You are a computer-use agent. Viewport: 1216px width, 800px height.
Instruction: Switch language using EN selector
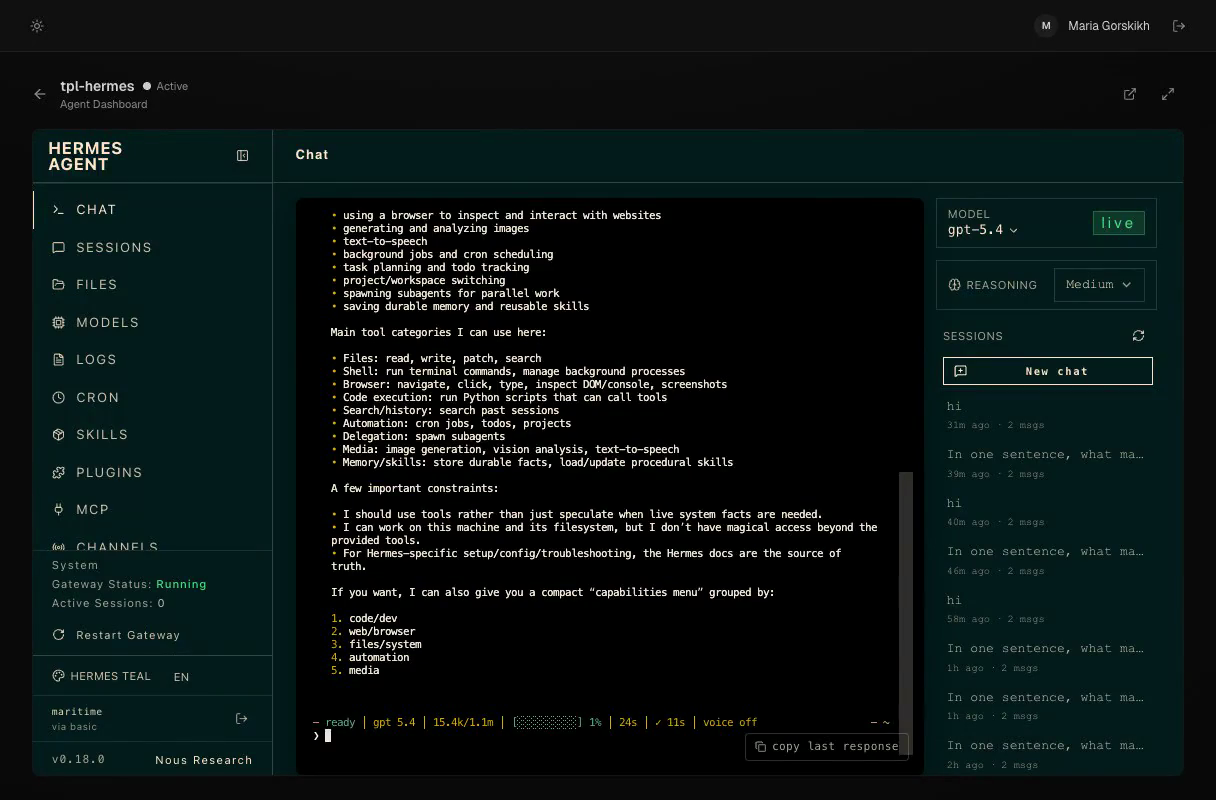[x=181, y=677]
